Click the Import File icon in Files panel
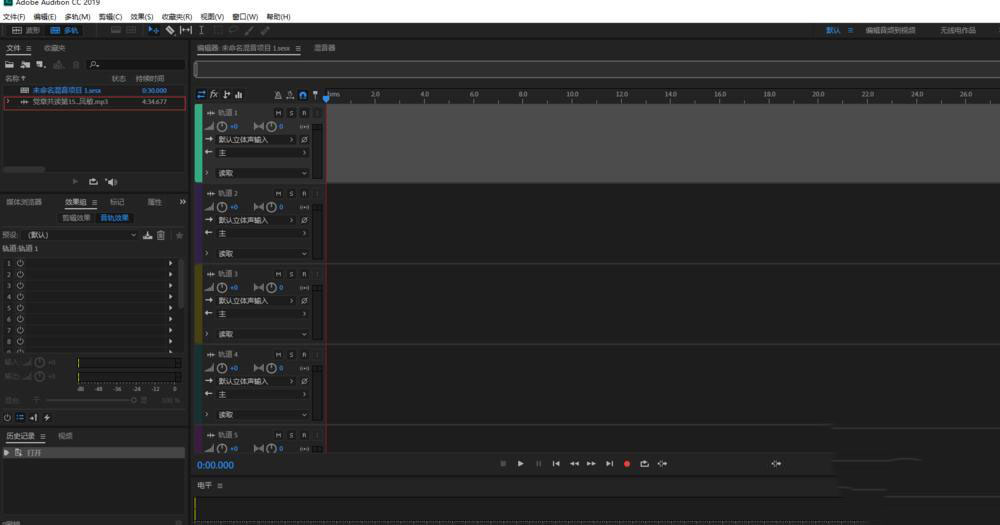 (26, 64)
